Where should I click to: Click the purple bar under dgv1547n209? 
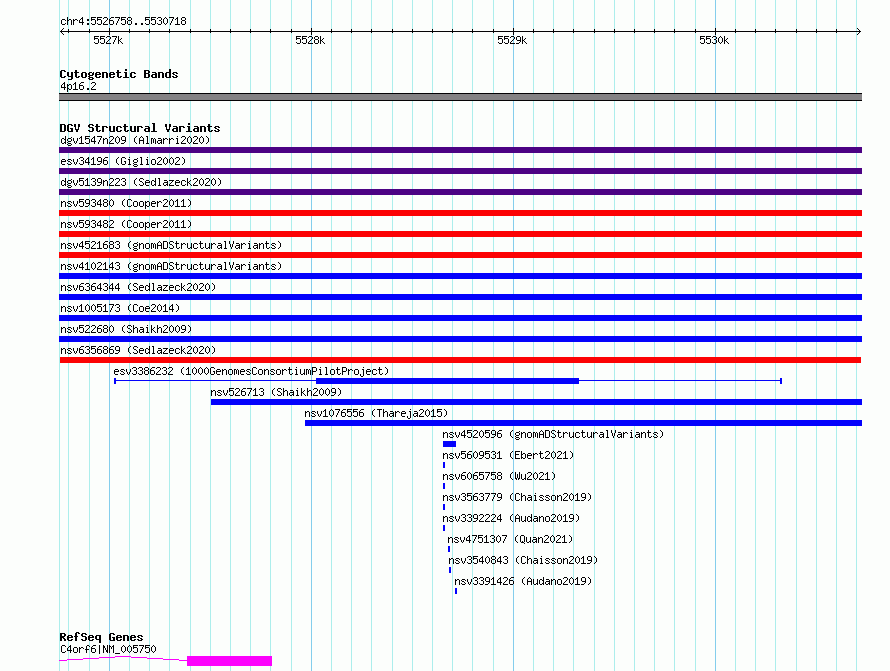460,150
